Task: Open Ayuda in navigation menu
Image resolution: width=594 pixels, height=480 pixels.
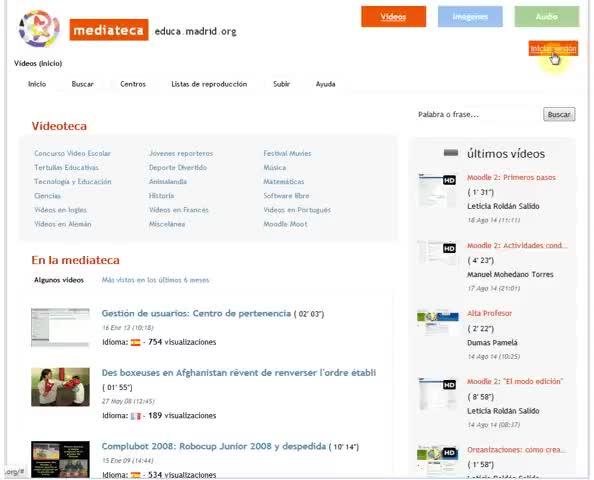Action: [325, 84]
